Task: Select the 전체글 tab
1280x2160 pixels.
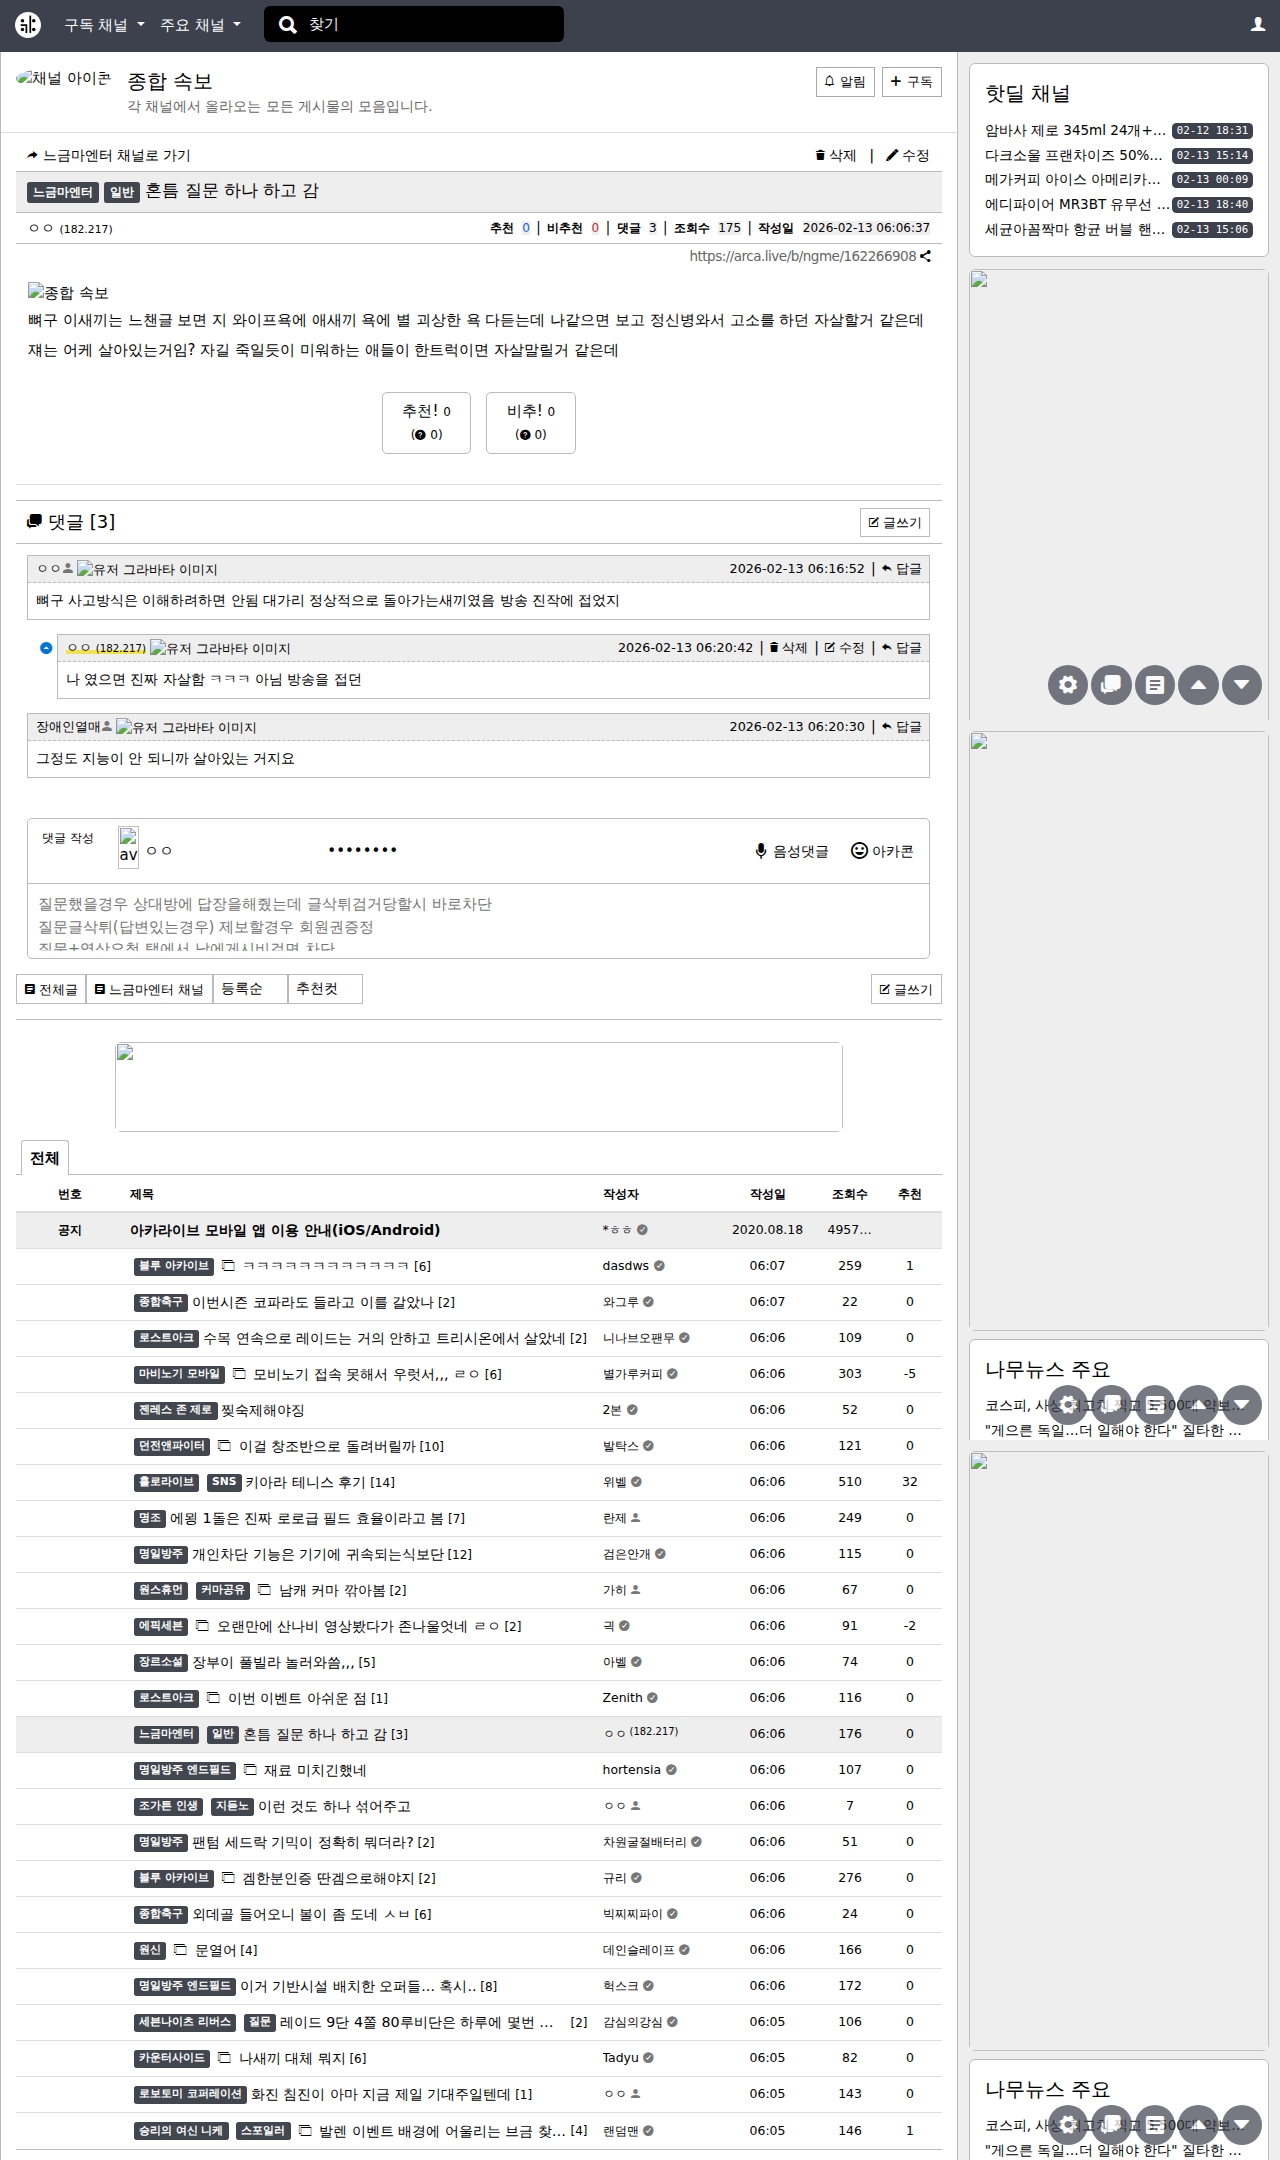Action: pyautogui.click(x=51, y=989)
